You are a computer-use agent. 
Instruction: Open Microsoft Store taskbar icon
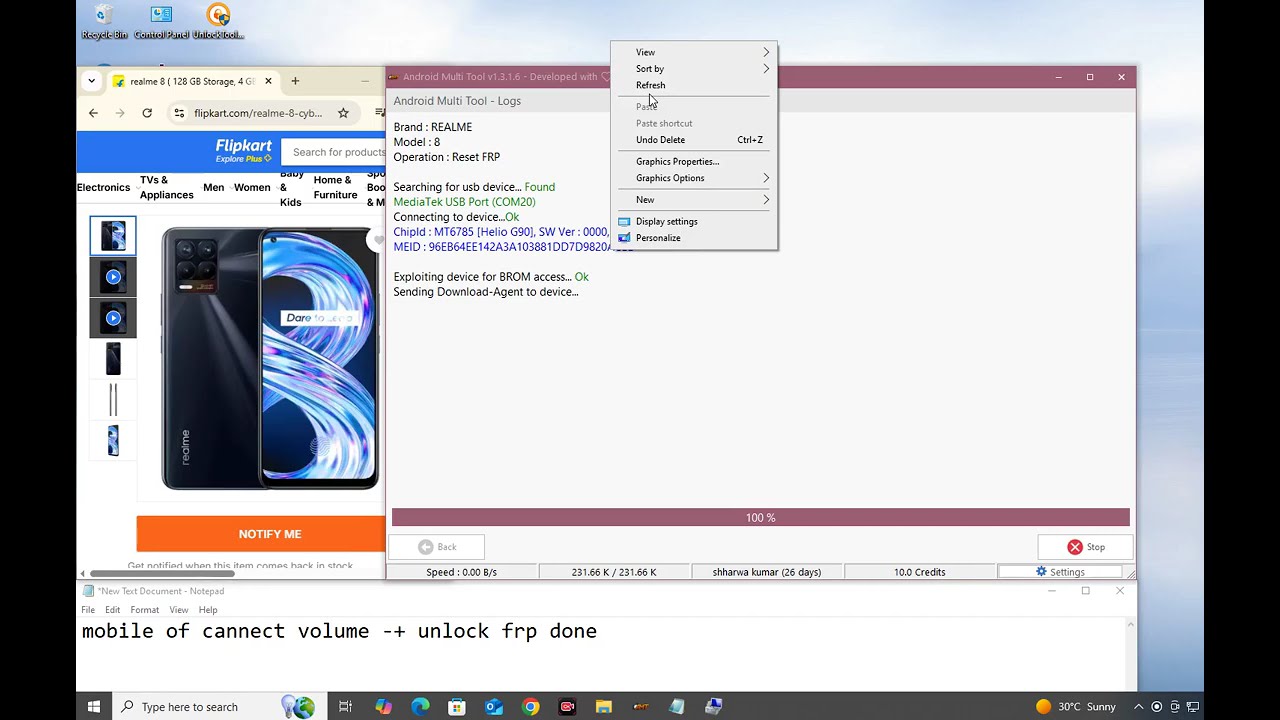click(x=457, y=707)
